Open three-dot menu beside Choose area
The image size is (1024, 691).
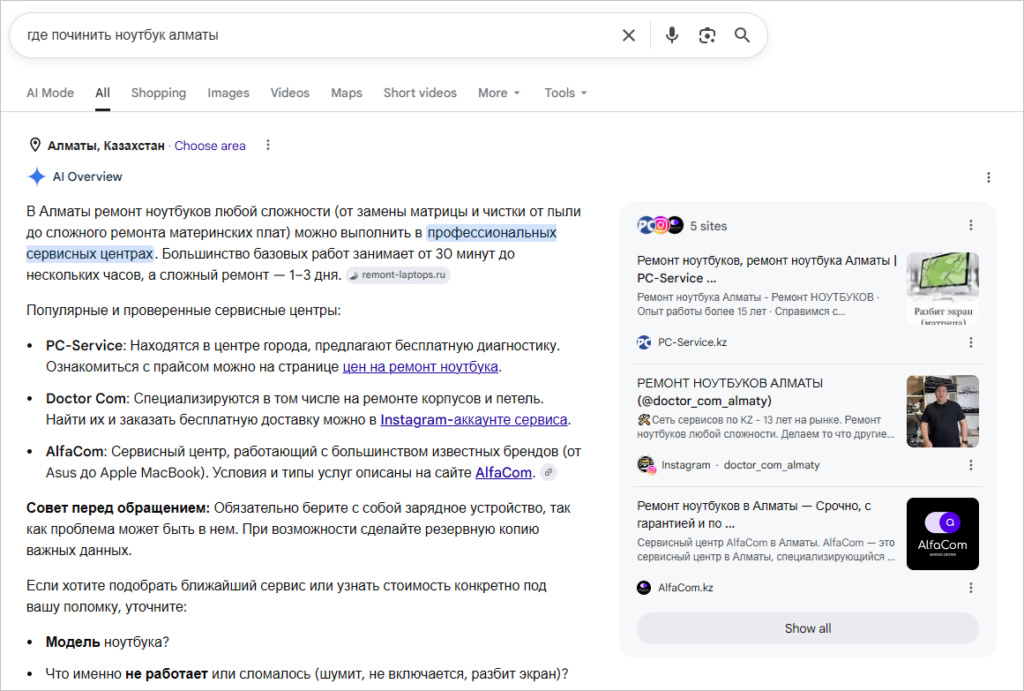268,145
